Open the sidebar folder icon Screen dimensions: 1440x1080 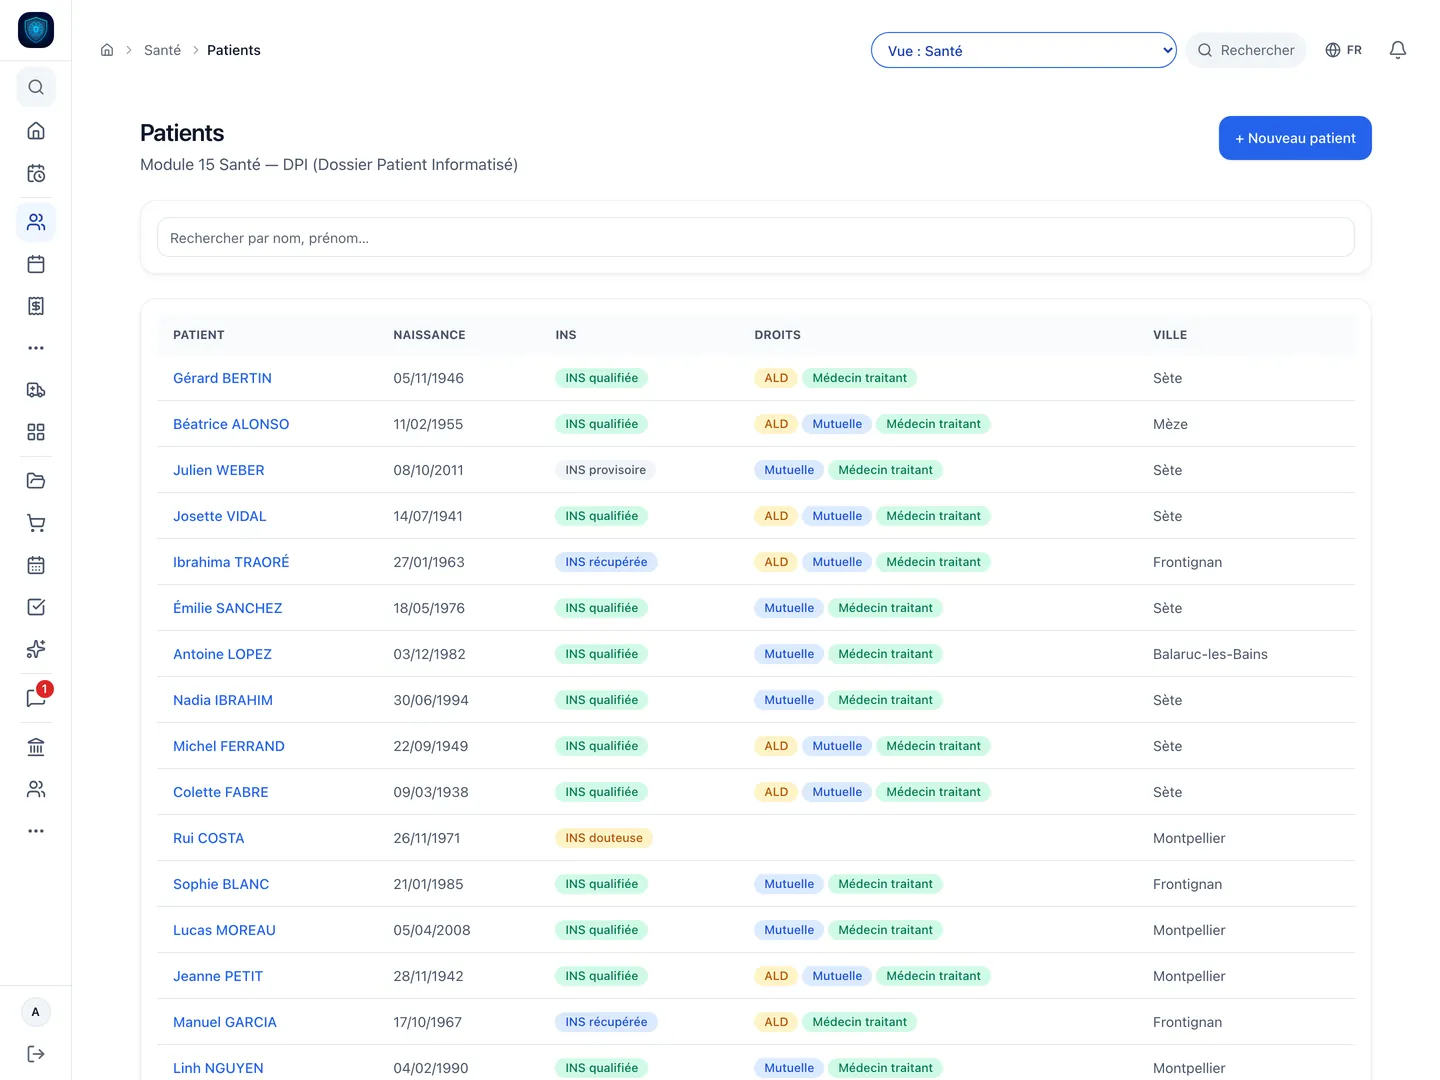(x=36, y=481)
